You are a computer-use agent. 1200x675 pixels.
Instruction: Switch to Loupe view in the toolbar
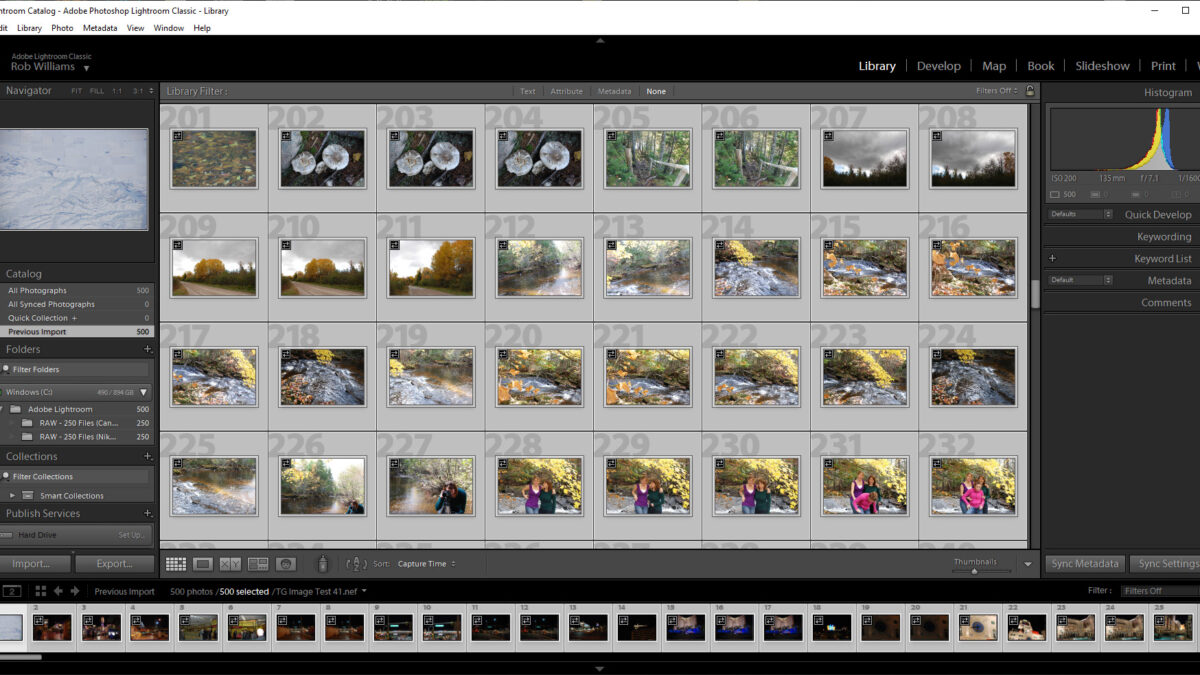[x=203, y=564]
